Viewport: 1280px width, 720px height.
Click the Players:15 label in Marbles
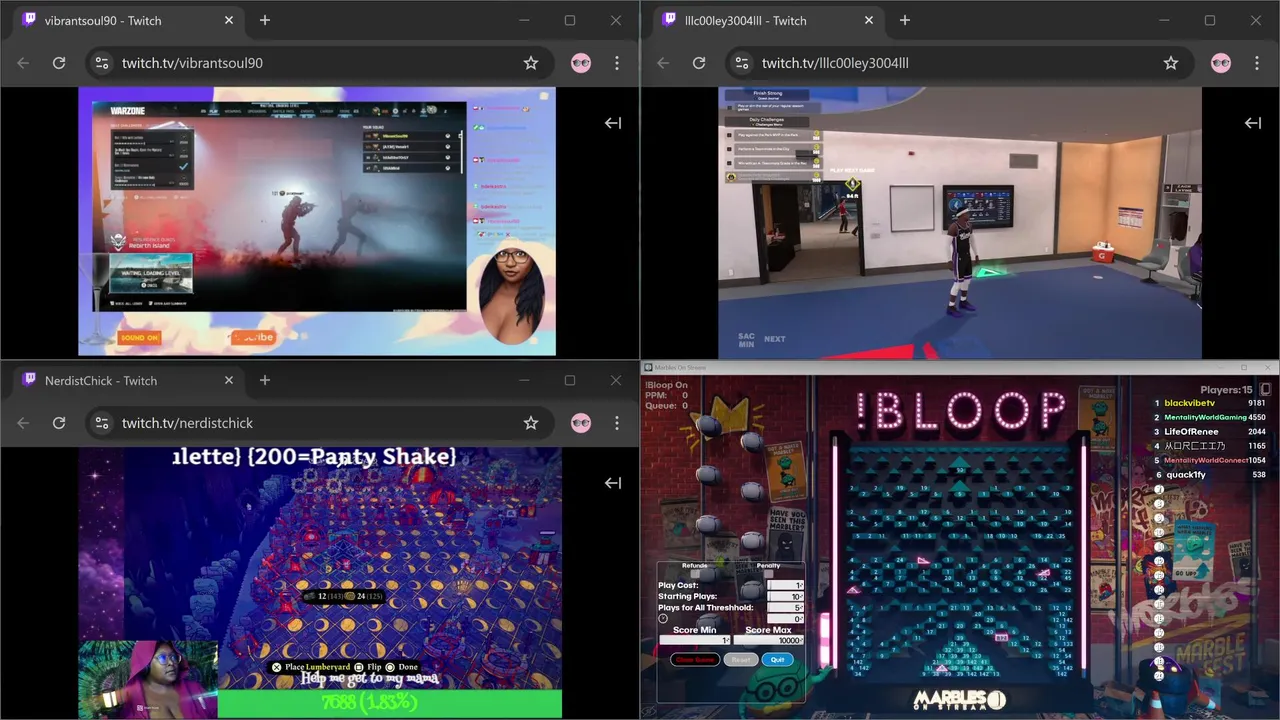1226,390
